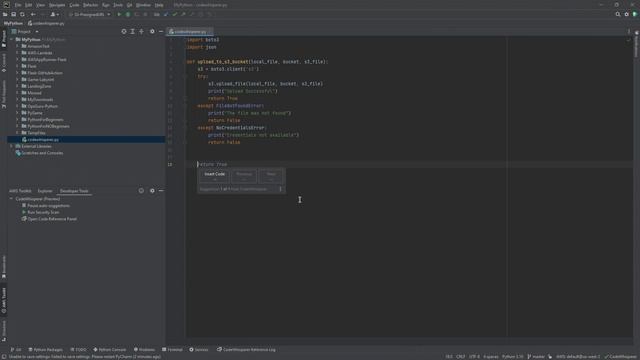Click Next in the suggestion popup
The height and width of the screenshot is (360, 640).
coord(271,176)
